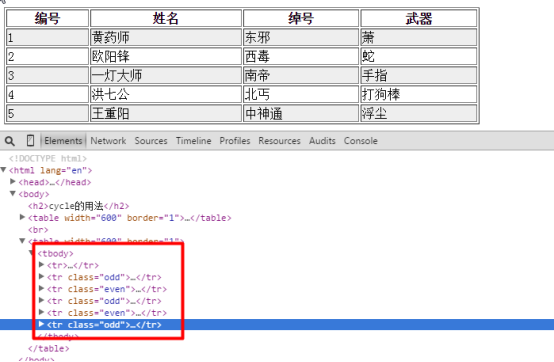Click the 姓名 table header
Screen dimensions: 554x362
166,18
